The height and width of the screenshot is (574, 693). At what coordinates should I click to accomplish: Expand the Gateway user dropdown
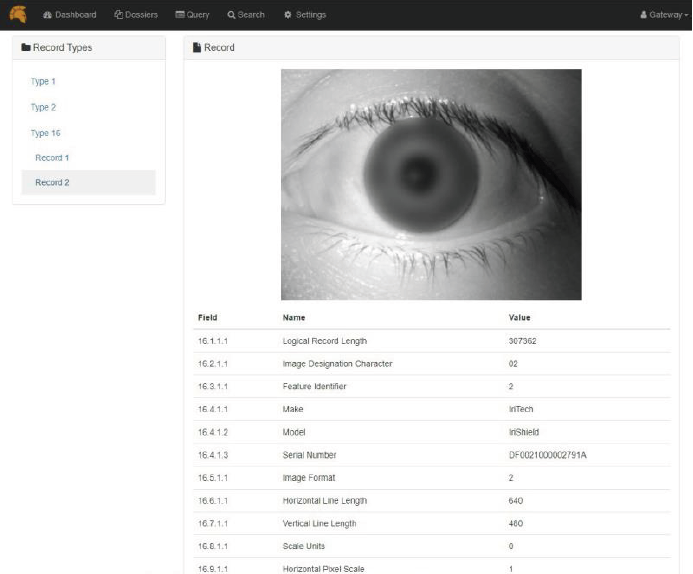click(x=665, y=15)
